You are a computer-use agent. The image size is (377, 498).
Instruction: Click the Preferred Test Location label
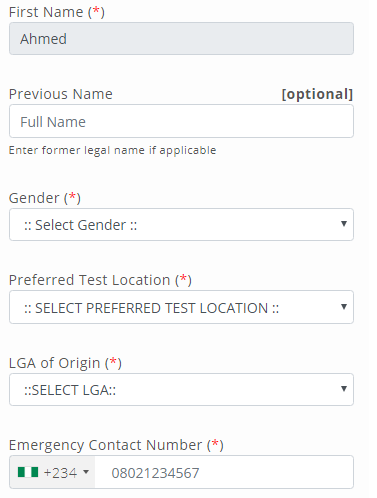tap(100, 280)
